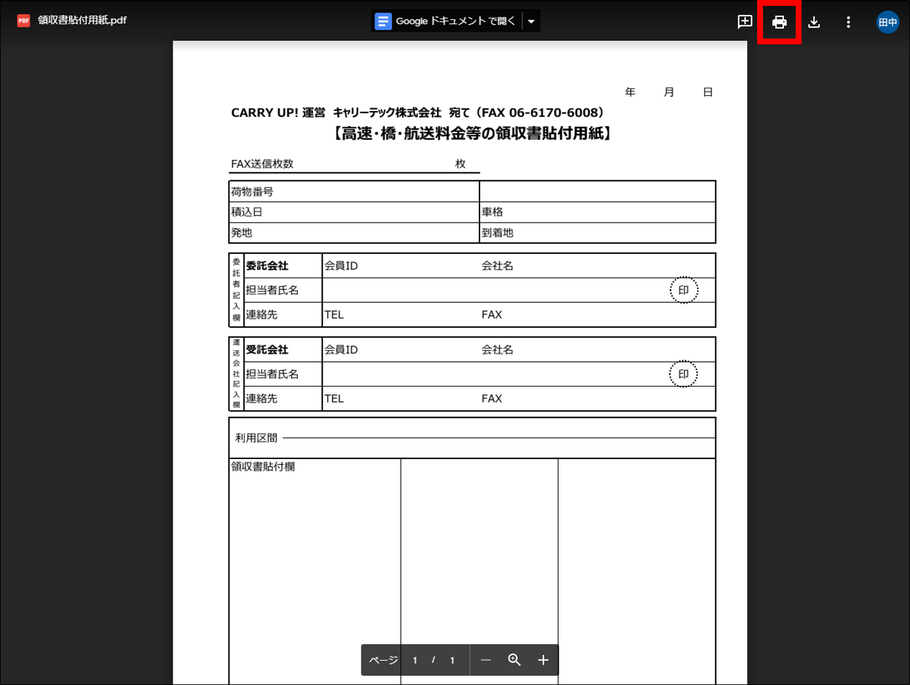Click the 車格 cell
Viewport: 910px width, 685px height.
click(x=597, y=212)
